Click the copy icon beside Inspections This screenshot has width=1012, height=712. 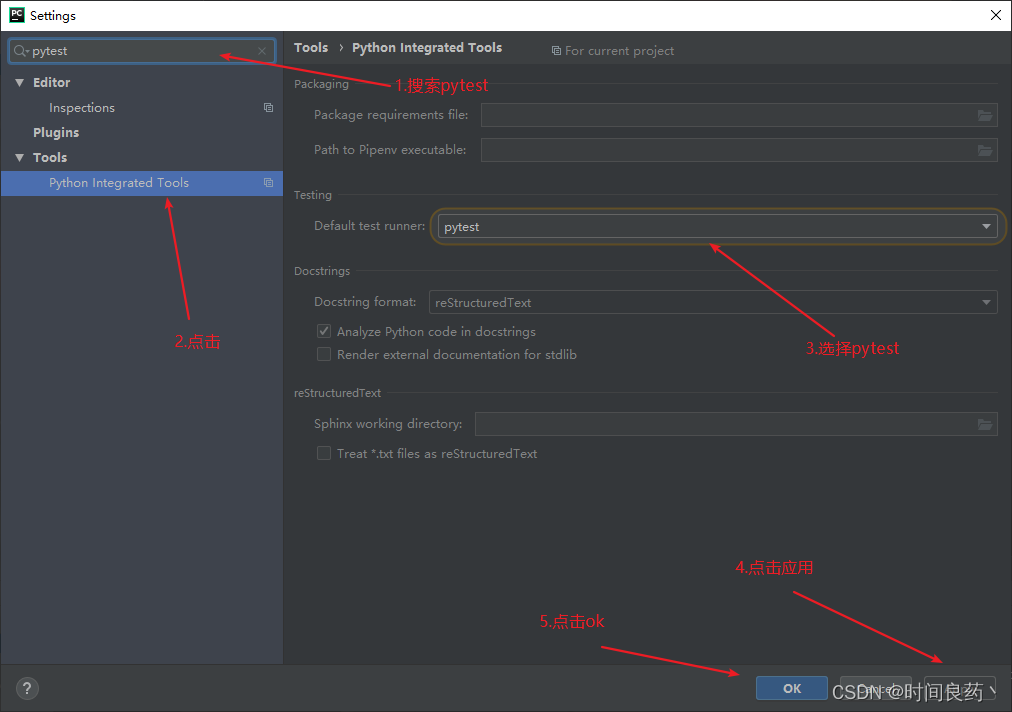coord(268,107)
